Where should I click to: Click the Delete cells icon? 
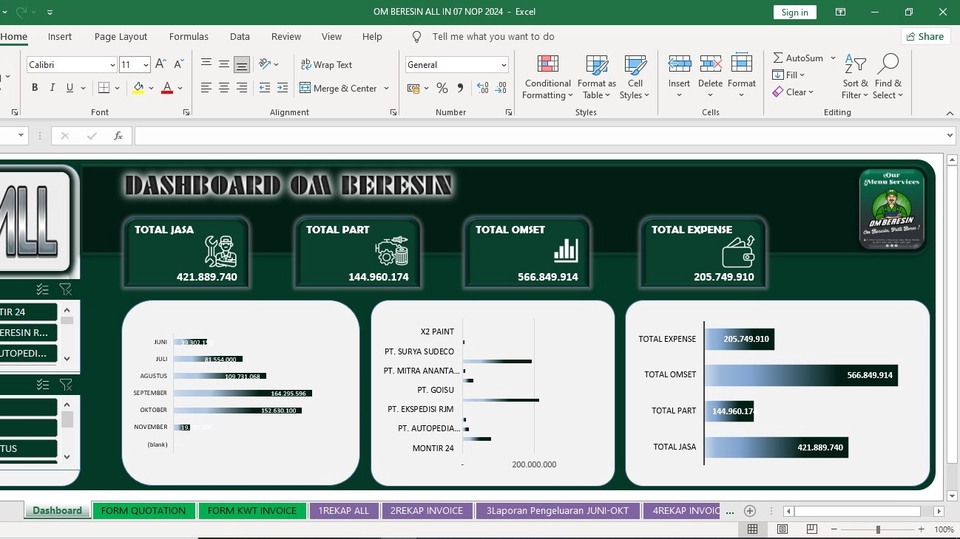(x=710, y=65)
